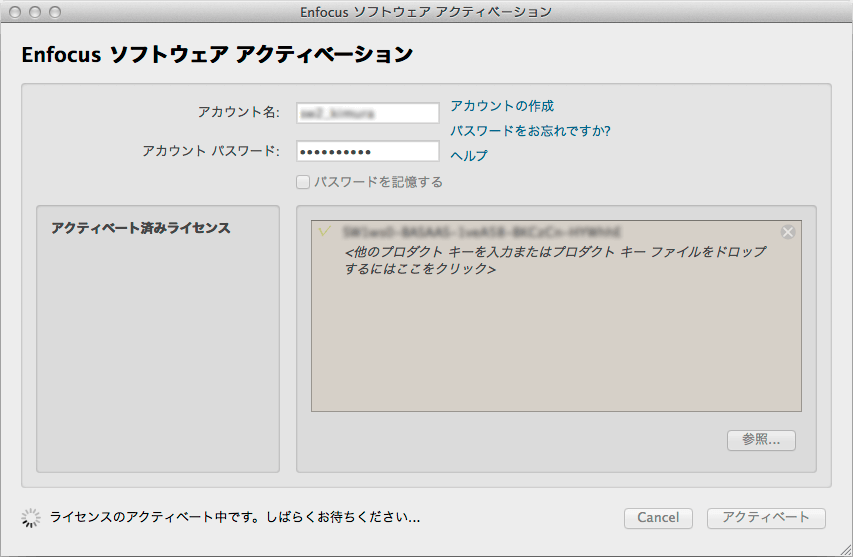
Task: Close the activation window with the title bar button
Action: [x=15, y=12]
